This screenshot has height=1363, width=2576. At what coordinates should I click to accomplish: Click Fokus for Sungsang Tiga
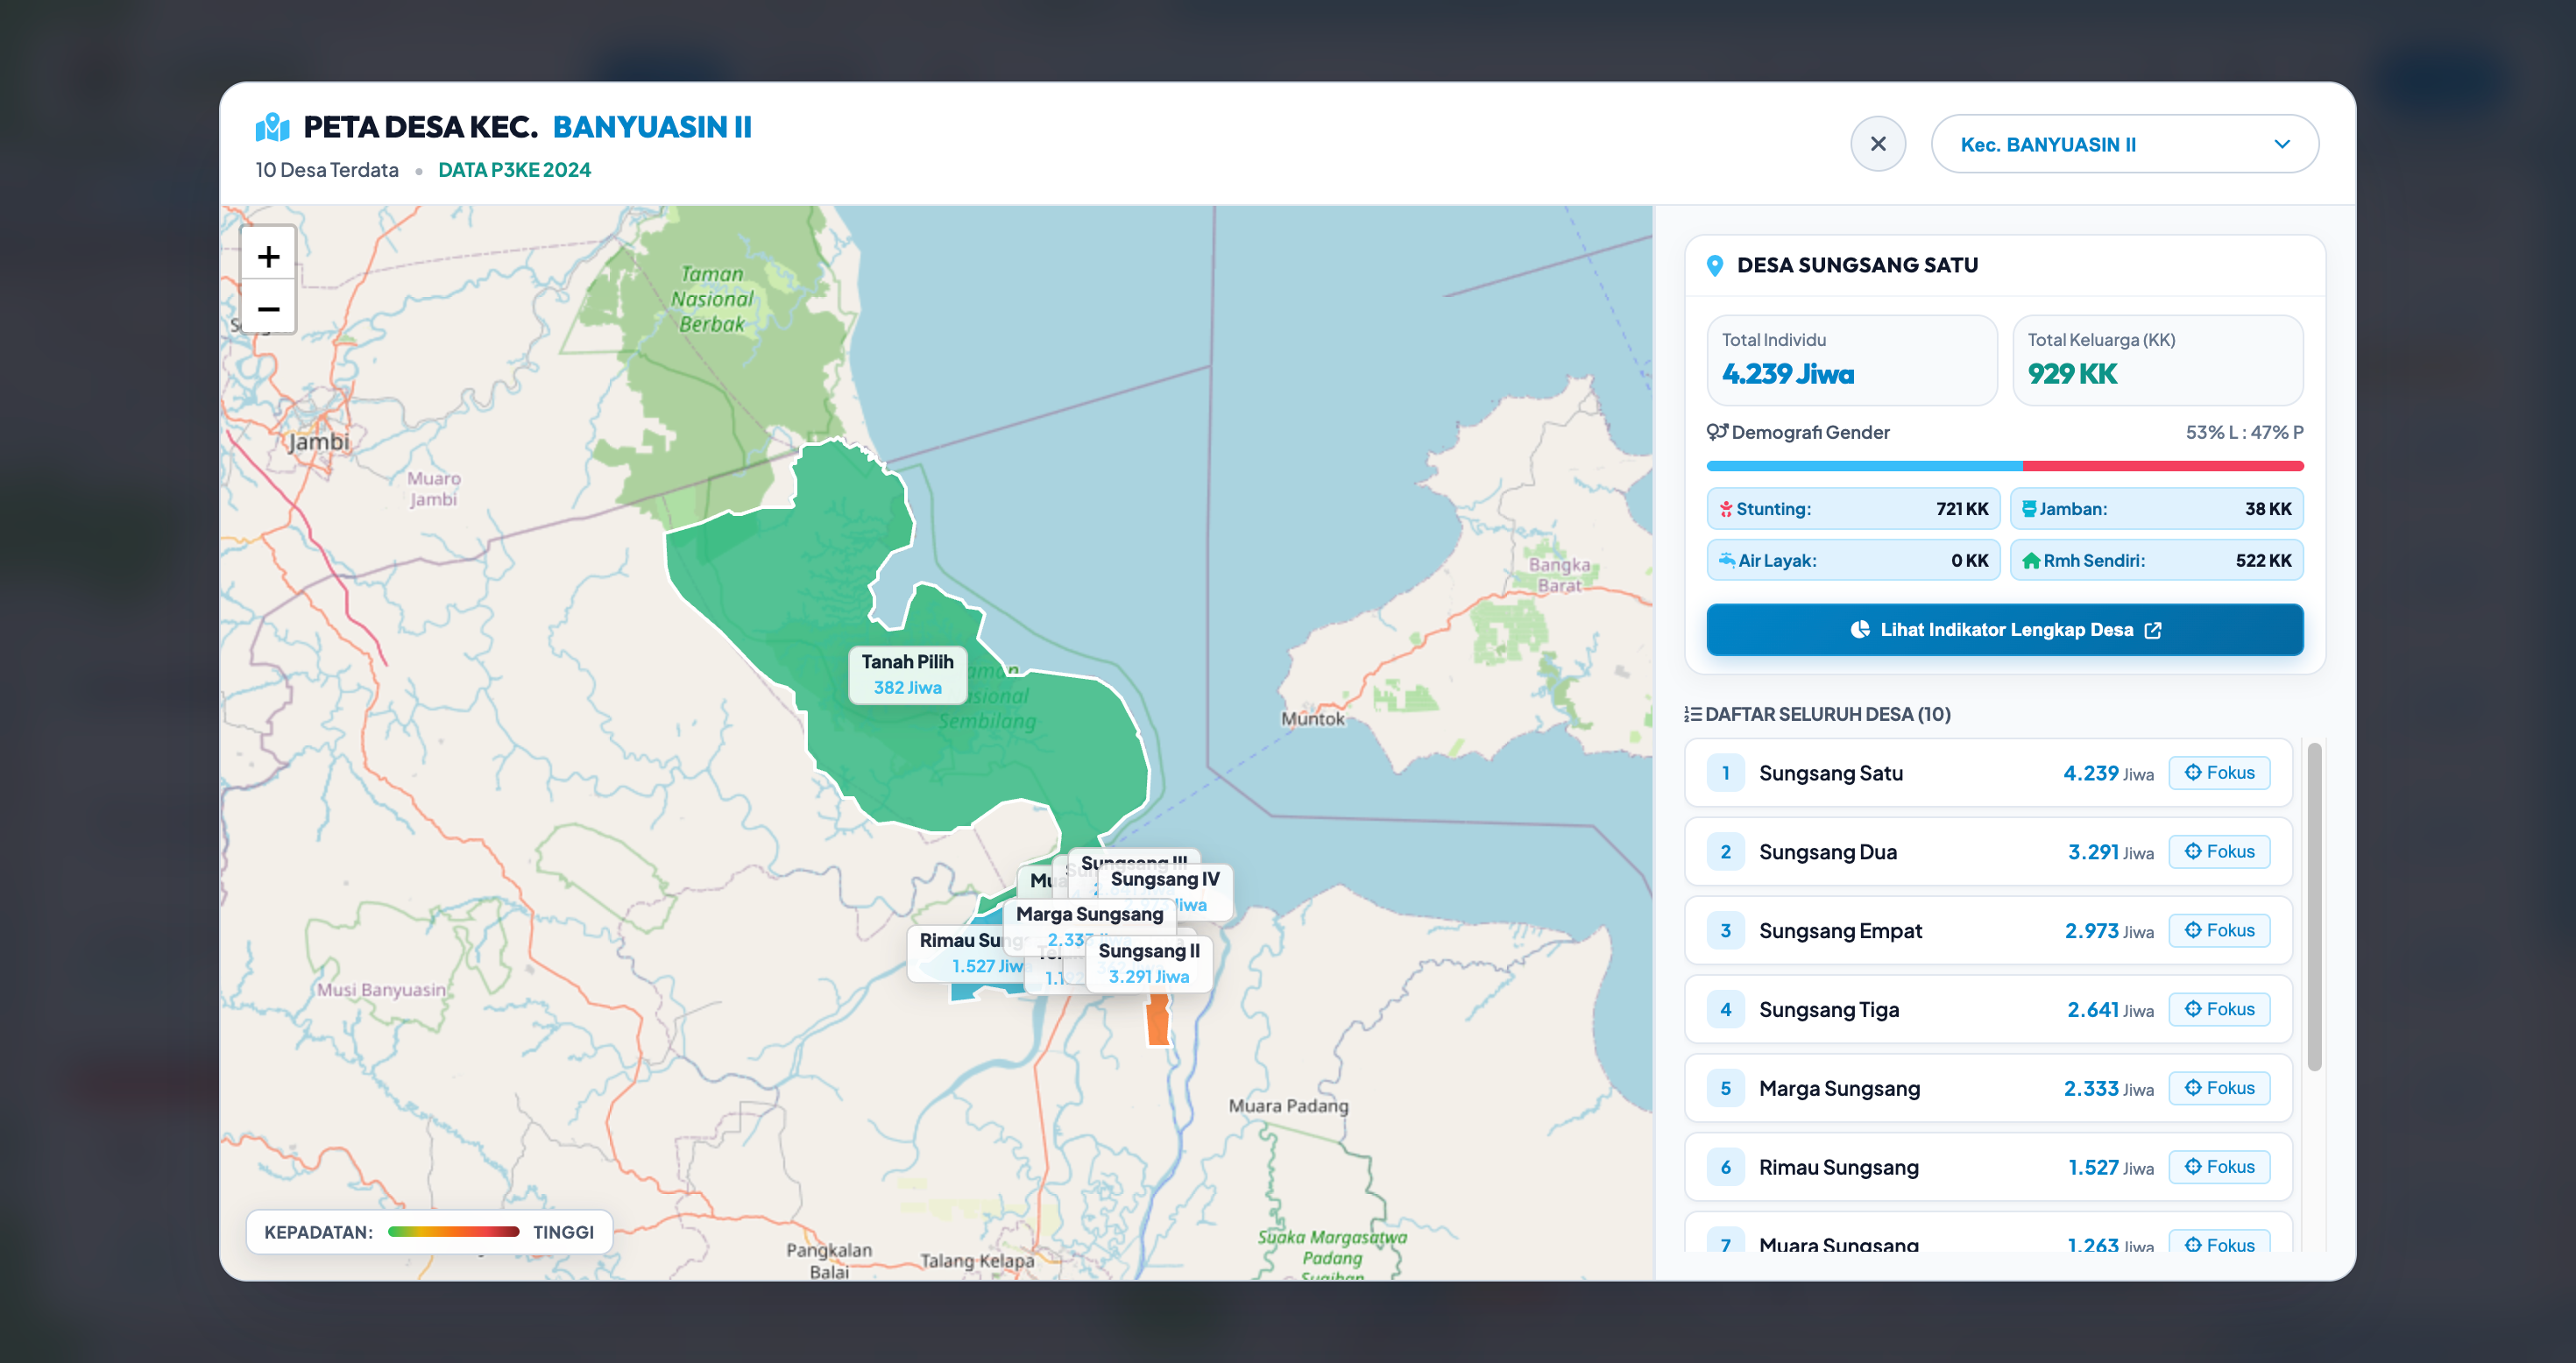coord(2219,1009)
